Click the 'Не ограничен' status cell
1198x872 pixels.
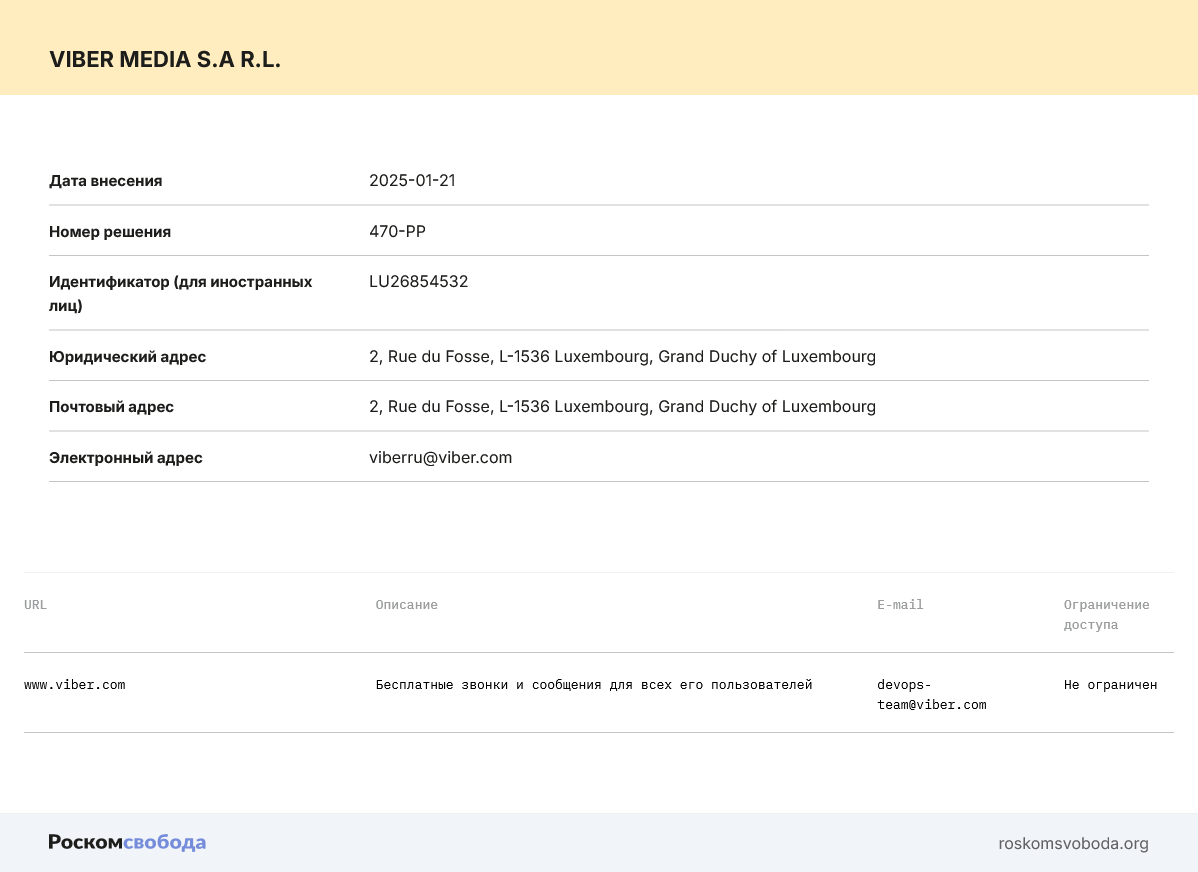click(x=1110, y=685)
